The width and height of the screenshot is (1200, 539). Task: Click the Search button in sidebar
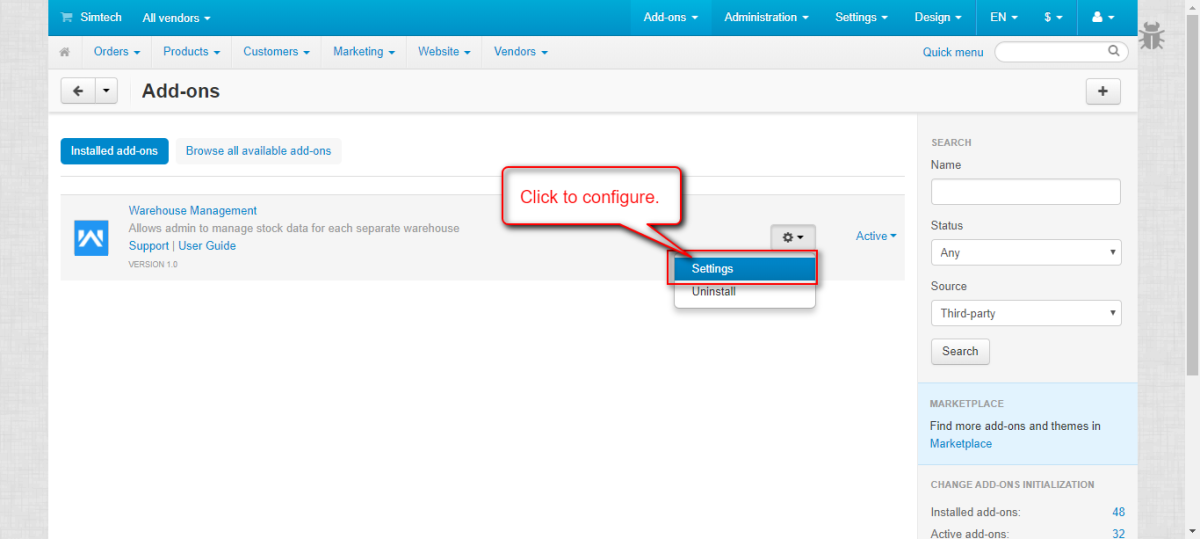point(960,351)
